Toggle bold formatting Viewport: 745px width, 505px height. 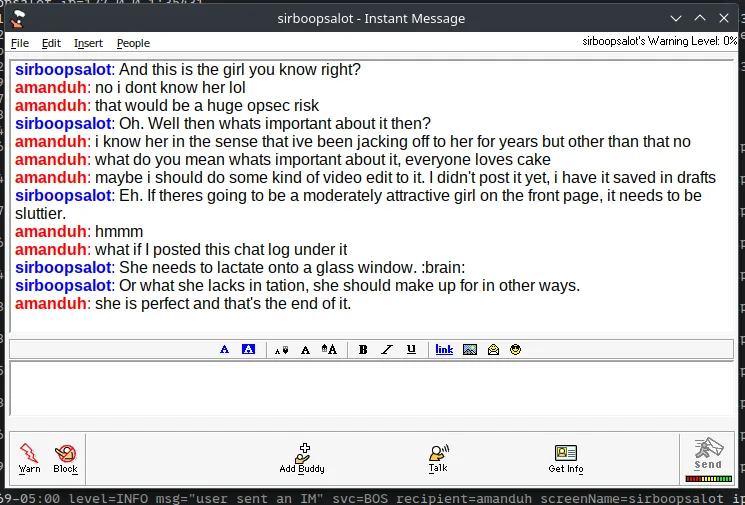tap(363, 350)
